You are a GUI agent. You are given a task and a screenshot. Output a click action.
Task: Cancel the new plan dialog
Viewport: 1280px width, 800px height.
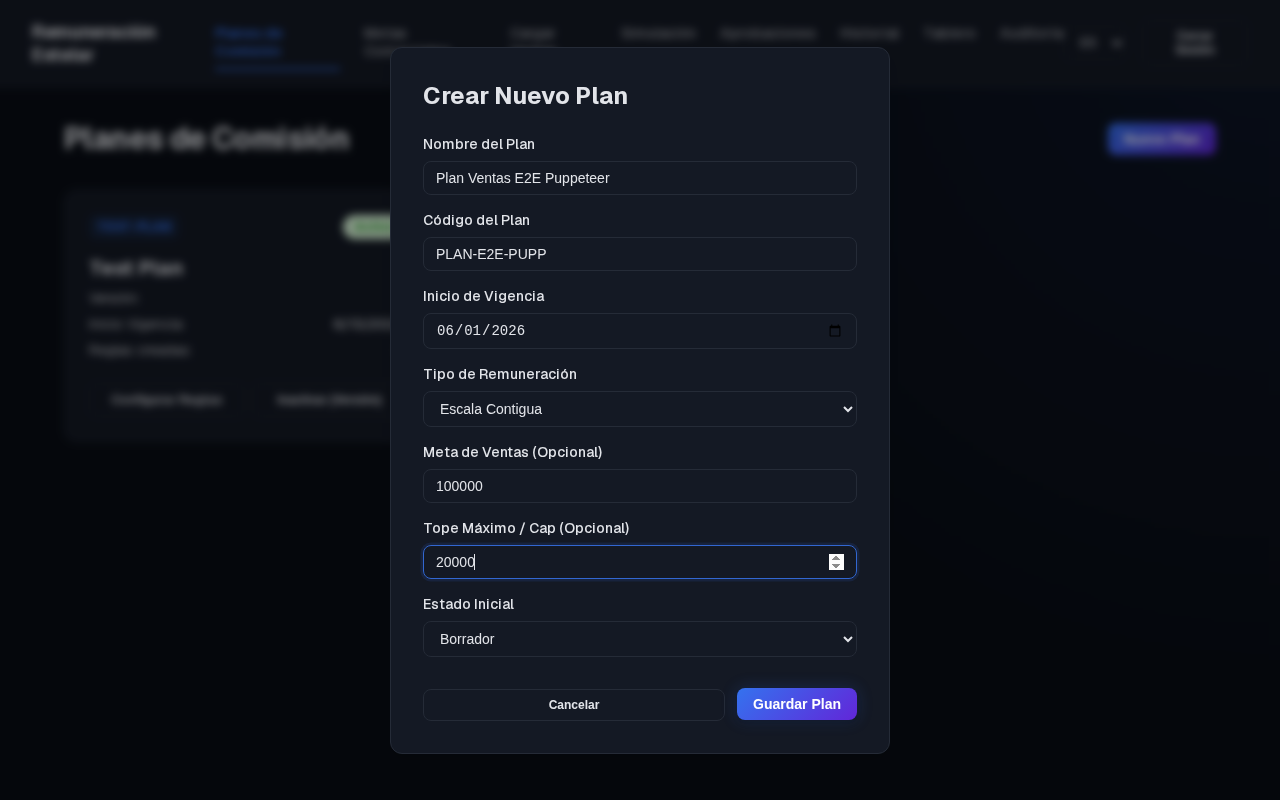[574, 705]
